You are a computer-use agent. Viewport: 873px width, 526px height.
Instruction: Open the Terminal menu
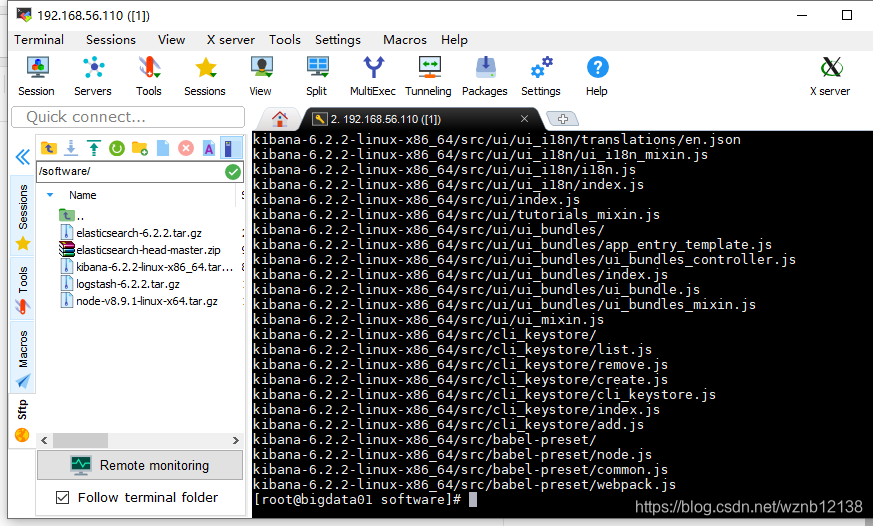[x=39, y=40]
